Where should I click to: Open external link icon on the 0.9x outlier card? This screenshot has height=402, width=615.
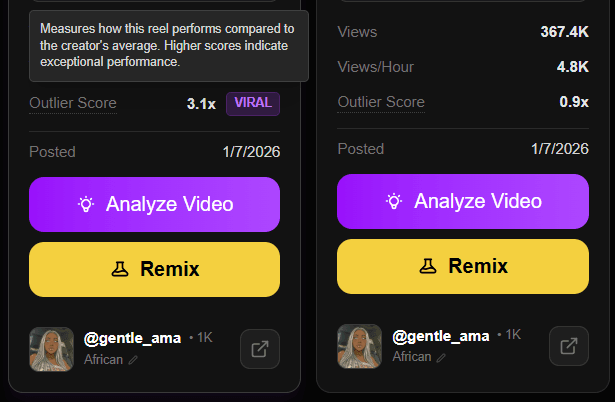pyautogui.click(x=569, y=346)
